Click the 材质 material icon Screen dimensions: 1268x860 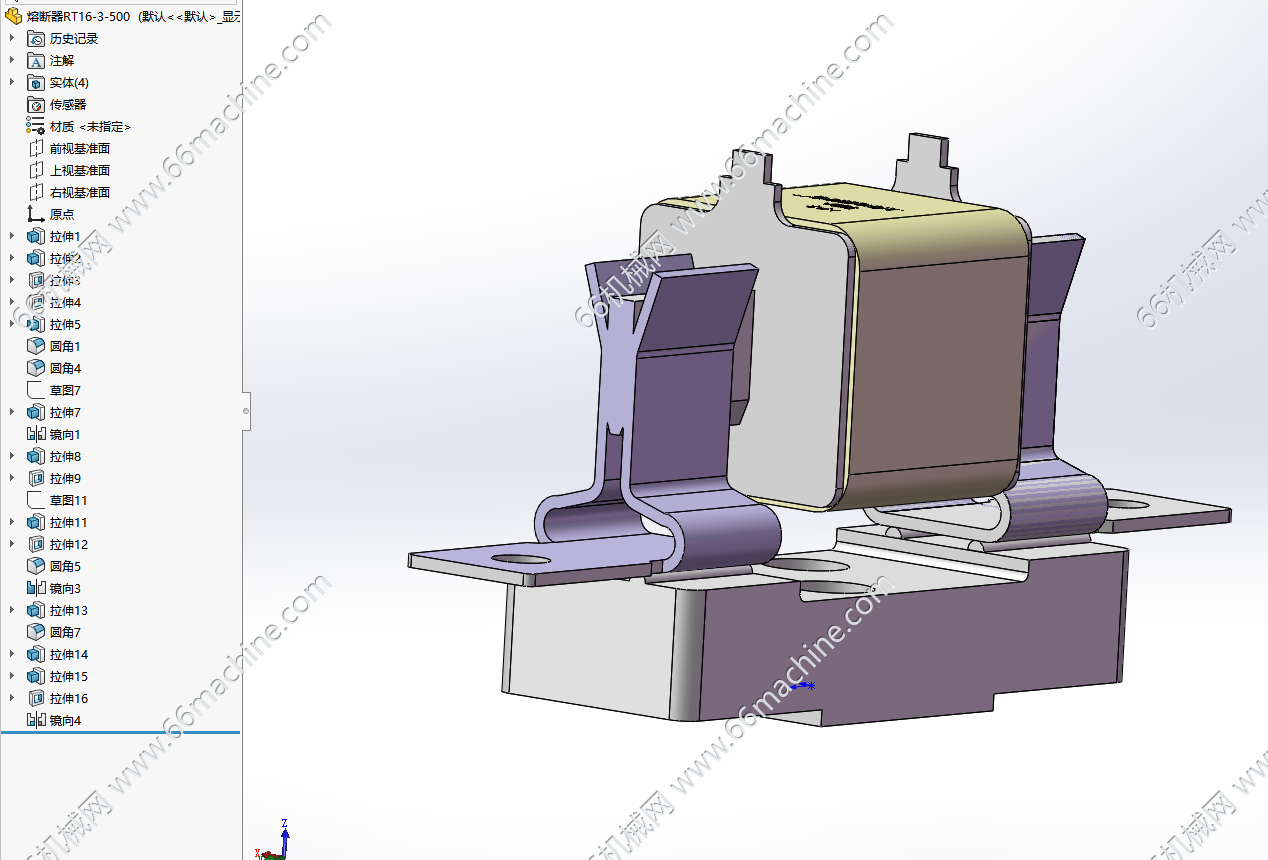pyautogui.click(x=36, y=126)
